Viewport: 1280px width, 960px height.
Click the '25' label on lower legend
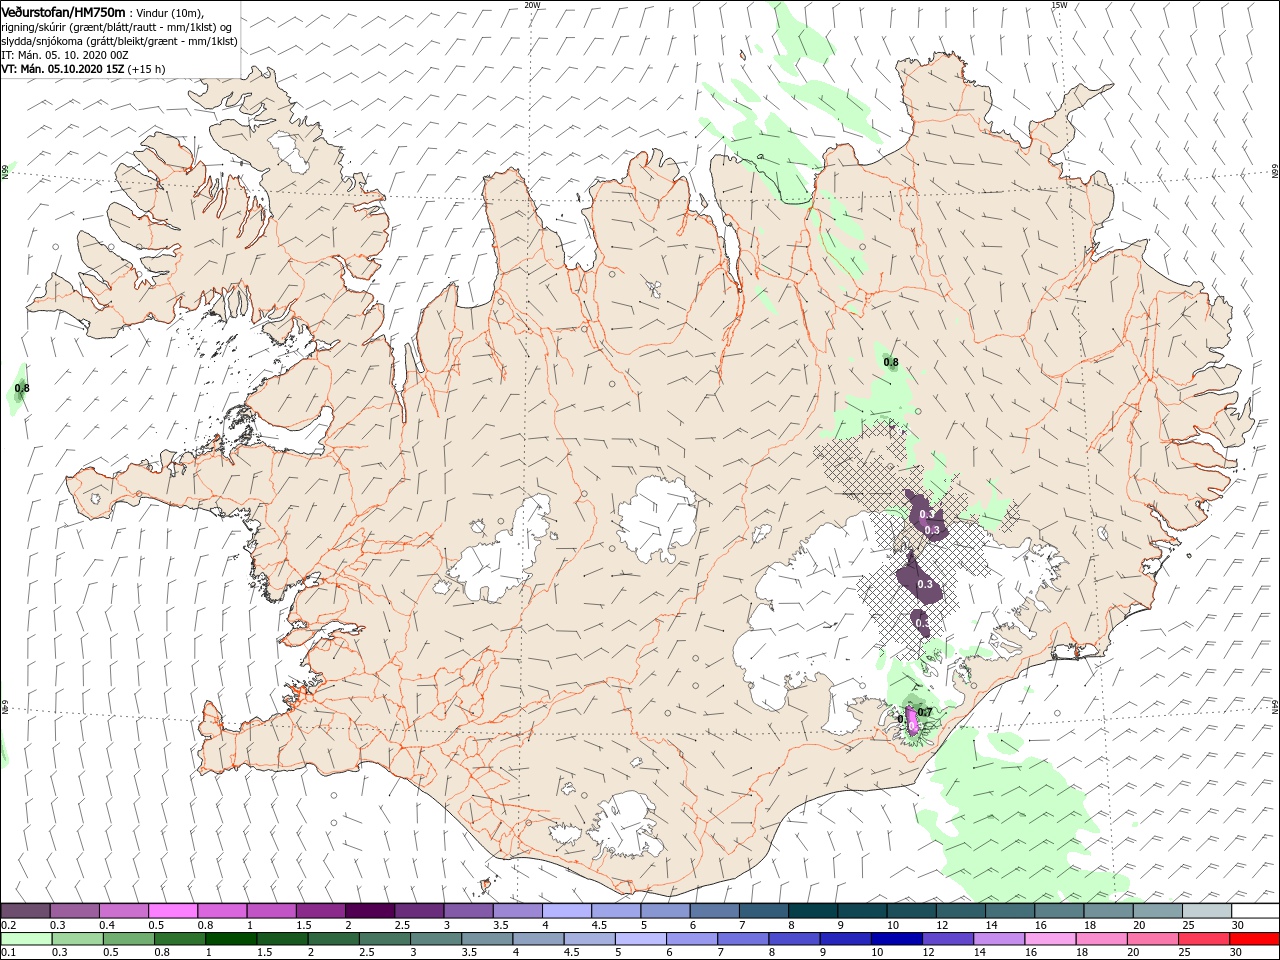tap(1186, 953)
